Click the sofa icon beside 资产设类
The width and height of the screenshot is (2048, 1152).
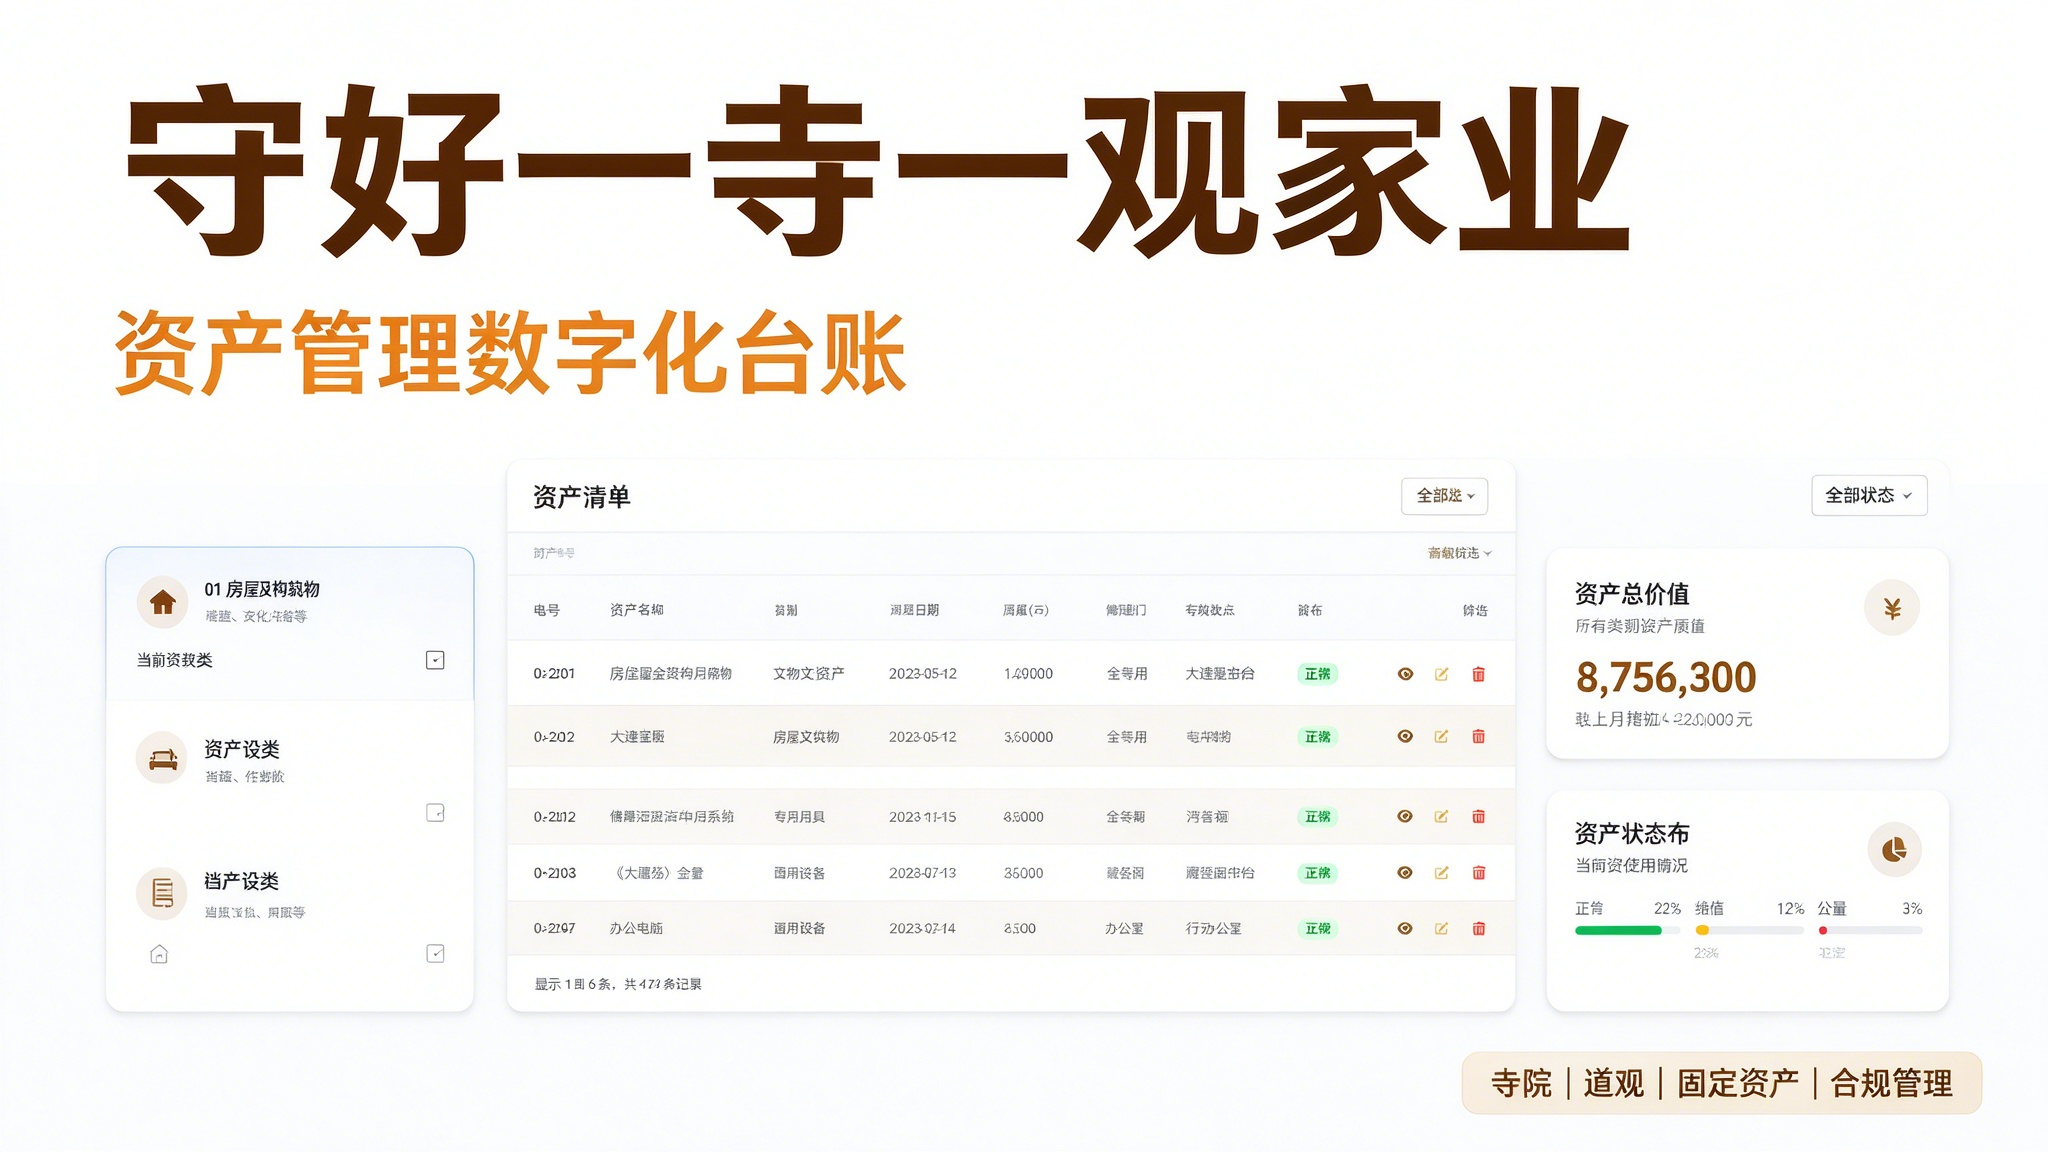pos(162,759)
